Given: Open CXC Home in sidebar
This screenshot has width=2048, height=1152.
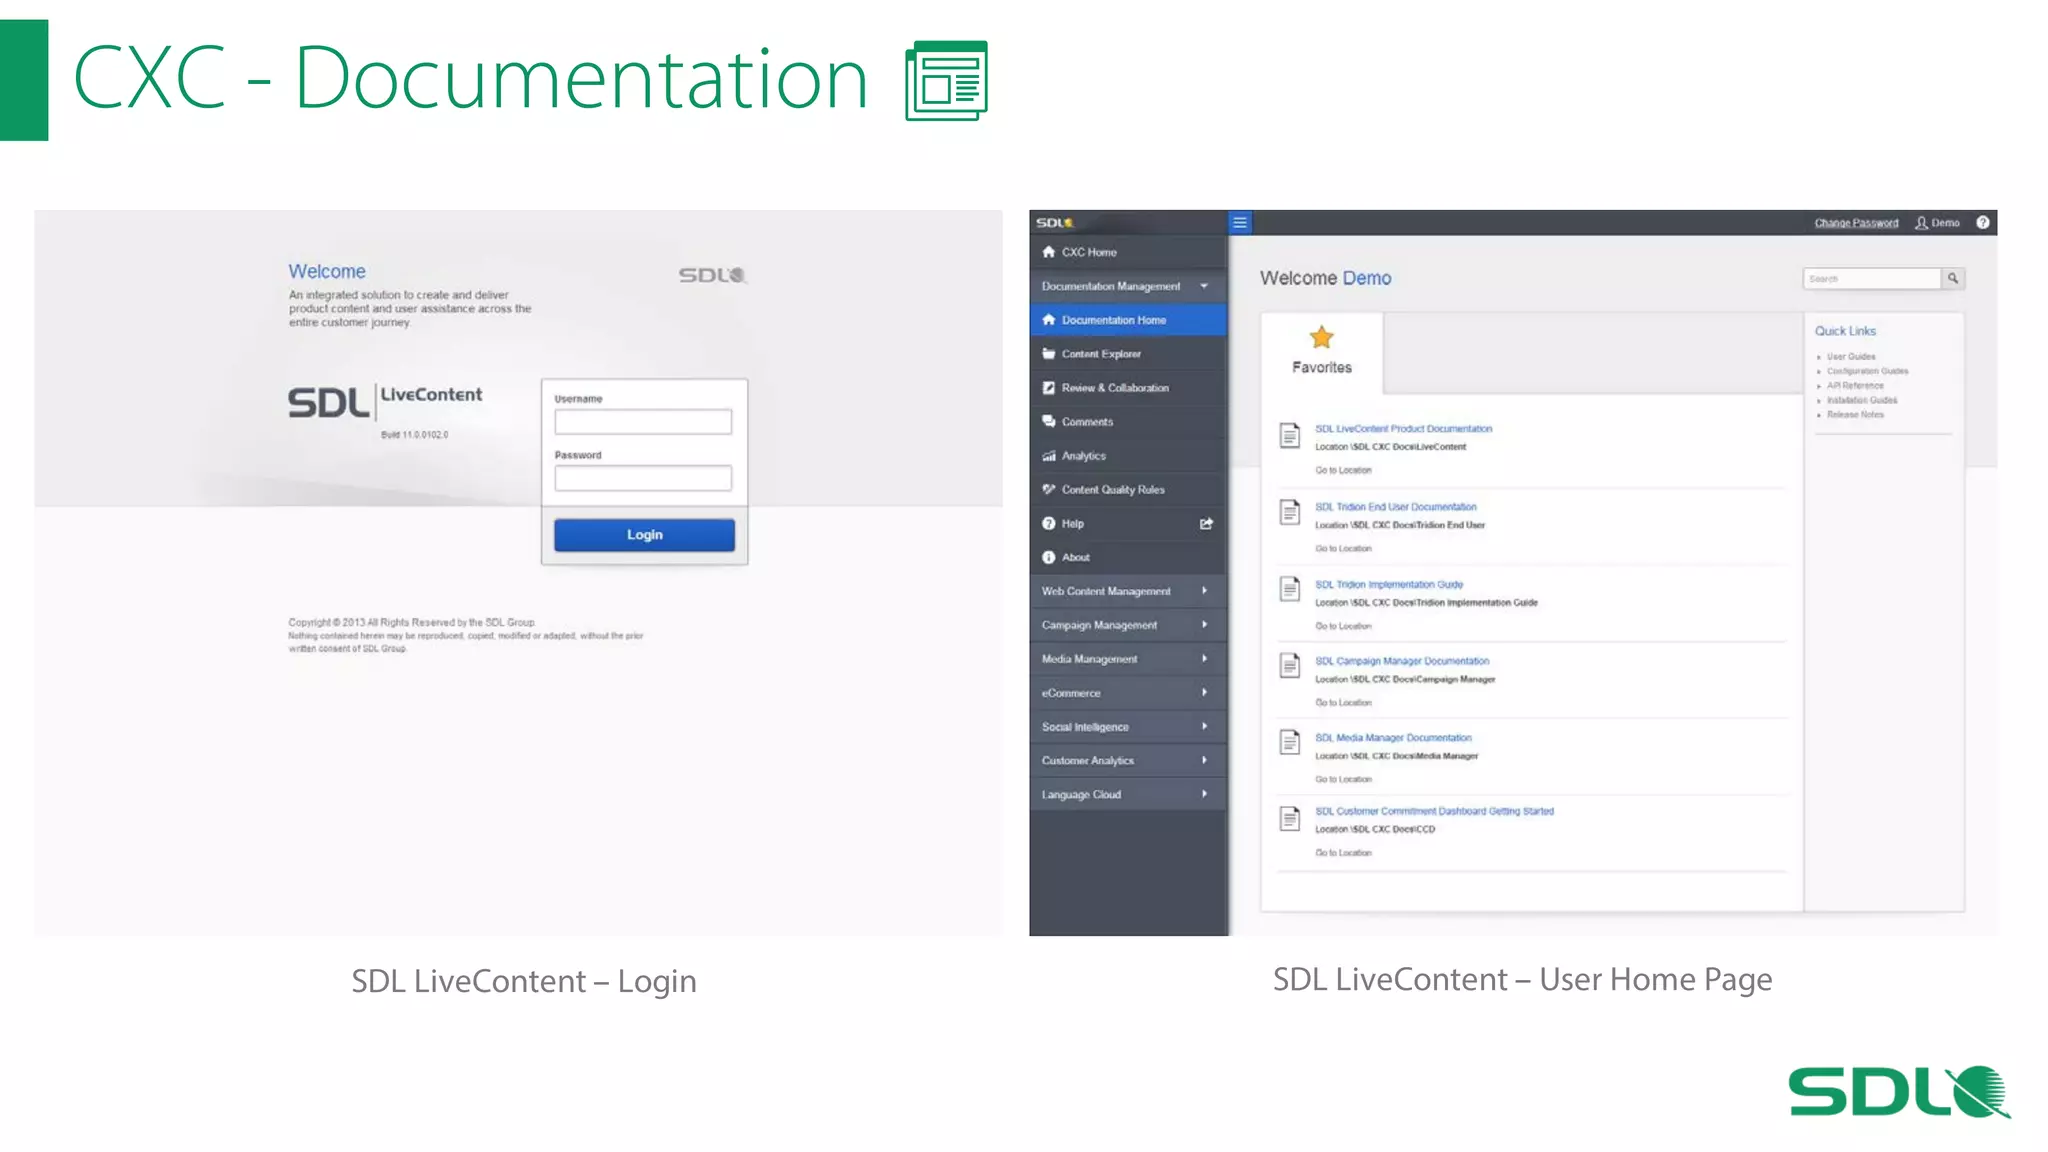Looking at the screenshot, I should click(x=1128, y=252).
